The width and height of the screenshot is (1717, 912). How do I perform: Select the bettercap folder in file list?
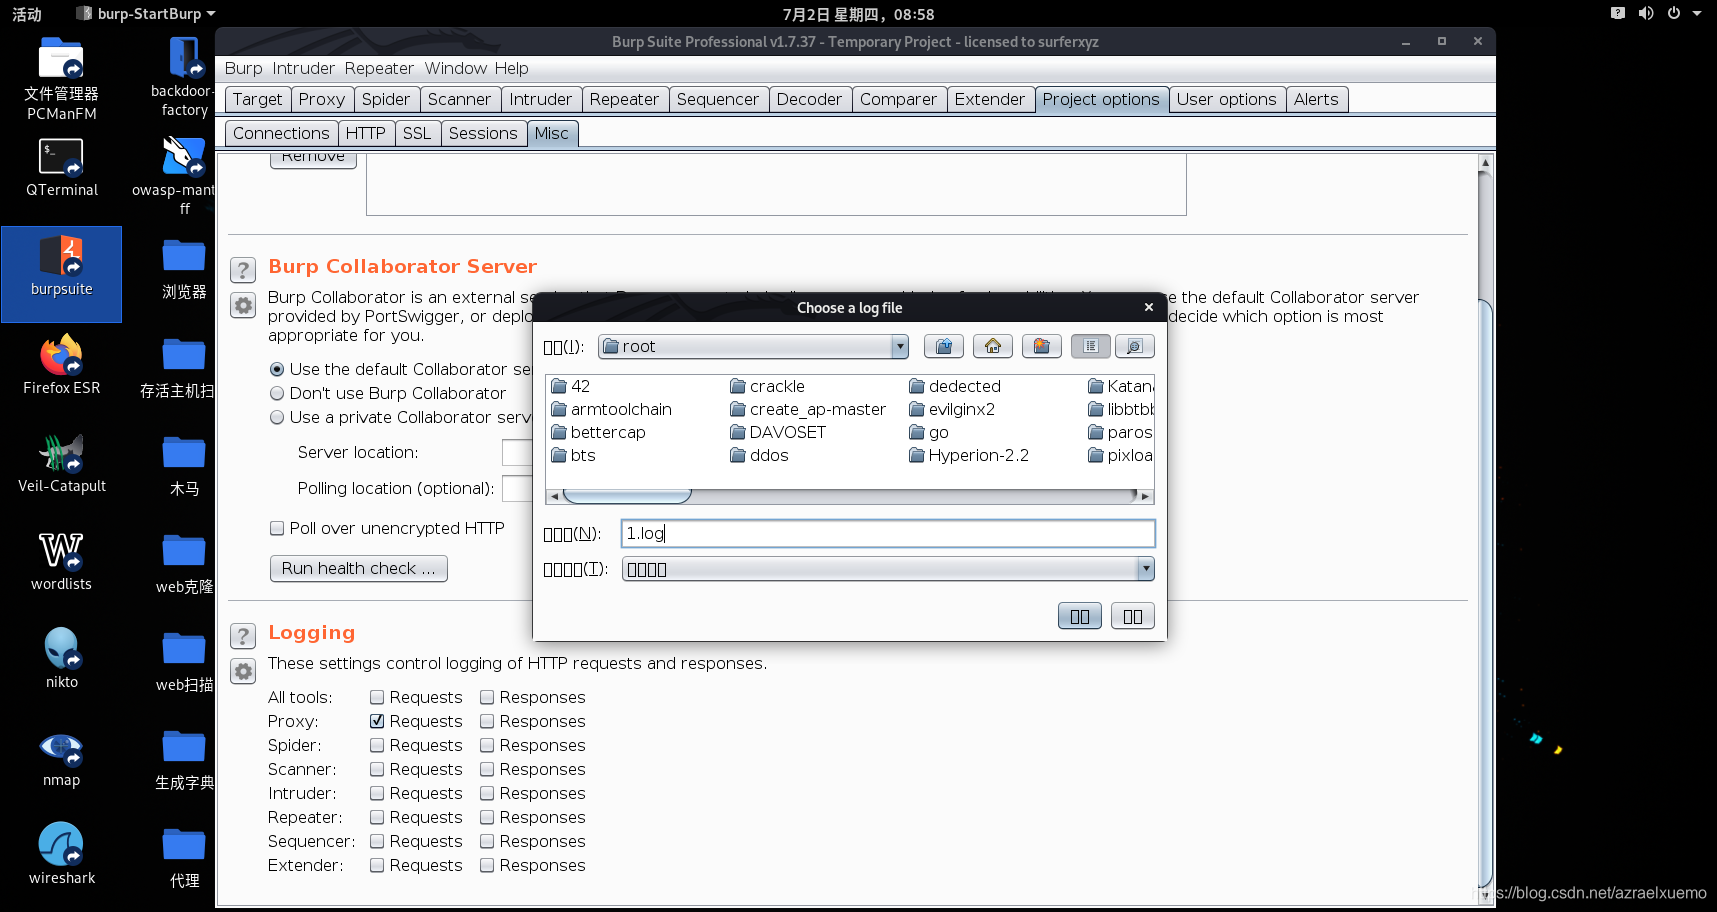point(598,432)
